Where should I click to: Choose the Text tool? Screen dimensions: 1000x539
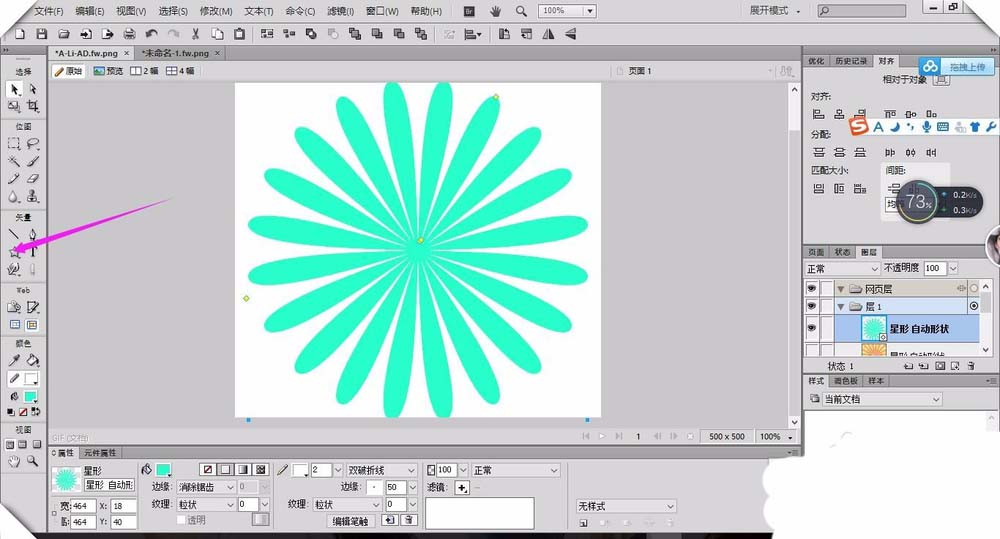[x=33, y=252]
